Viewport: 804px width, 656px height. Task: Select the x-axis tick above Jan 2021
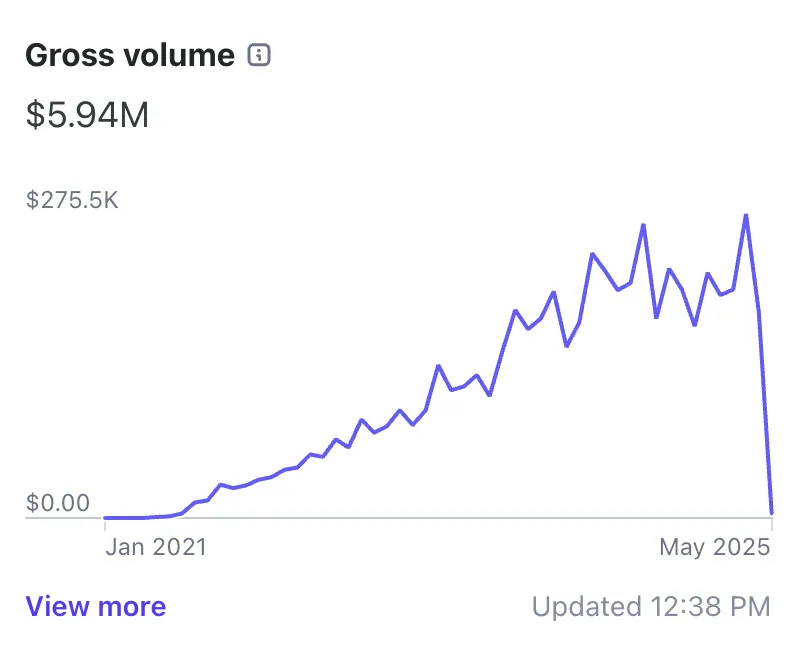point(105,524)
